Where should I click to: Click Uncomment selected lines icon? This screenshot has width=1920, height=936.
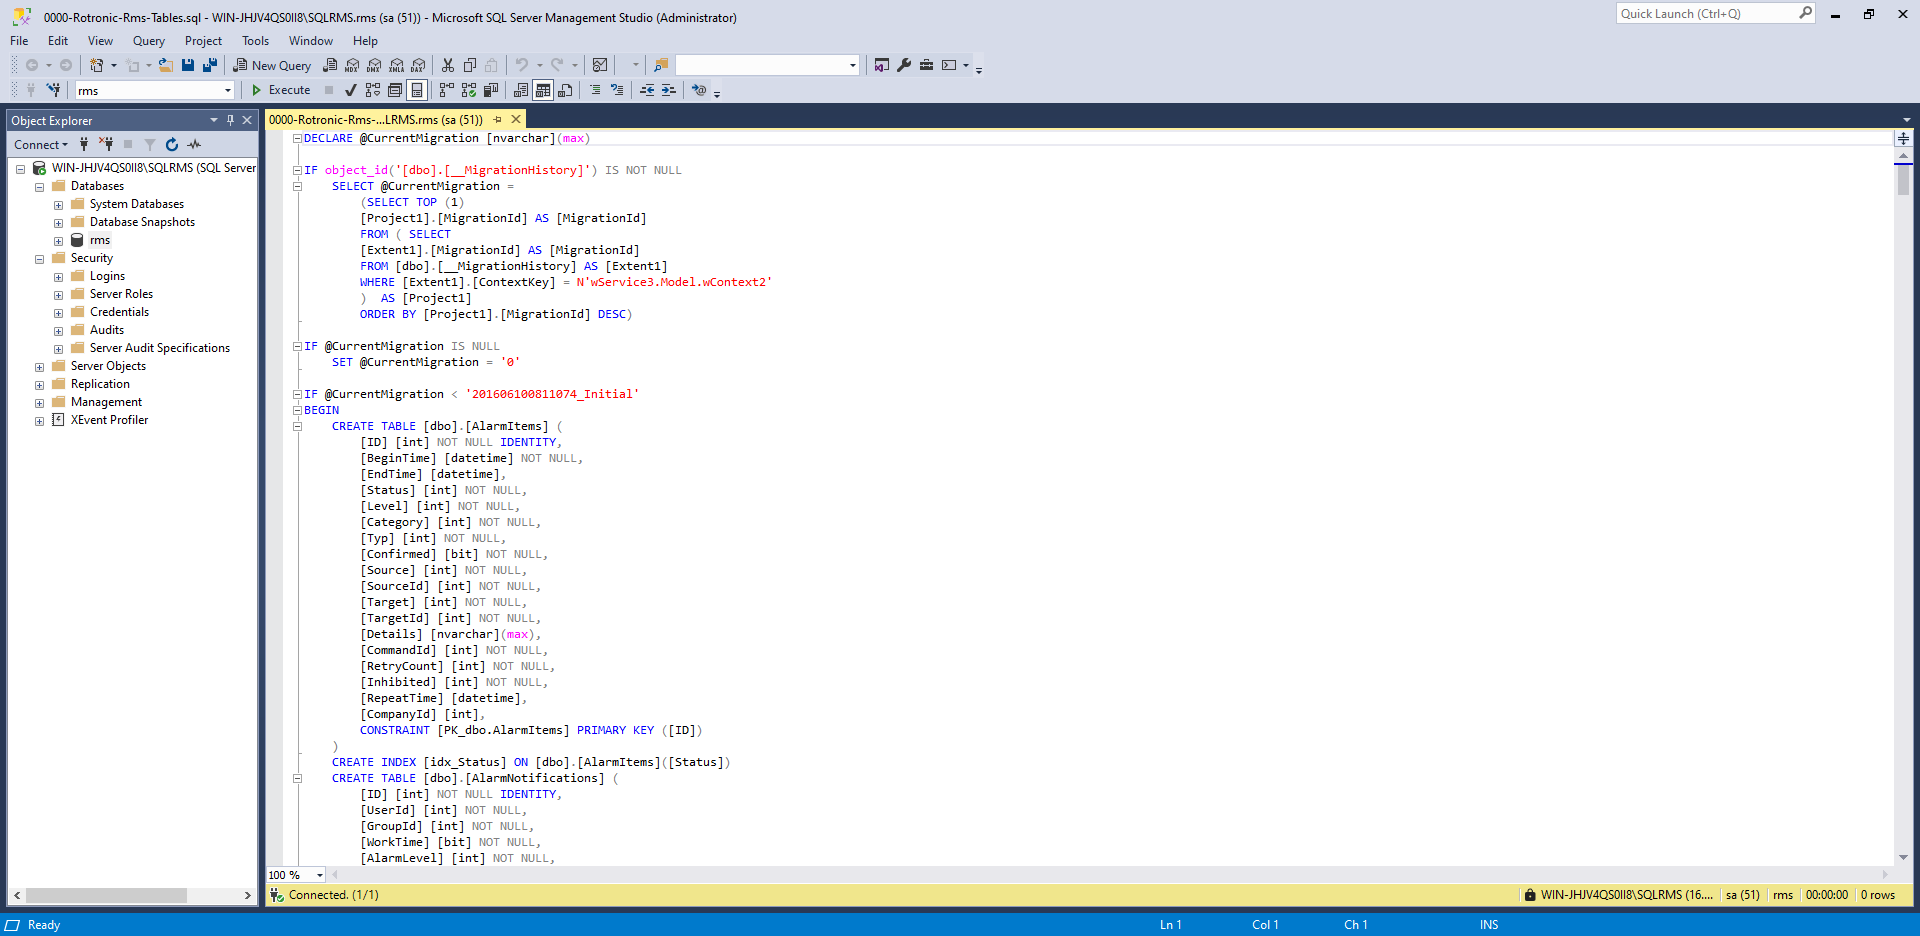(617, 90)
